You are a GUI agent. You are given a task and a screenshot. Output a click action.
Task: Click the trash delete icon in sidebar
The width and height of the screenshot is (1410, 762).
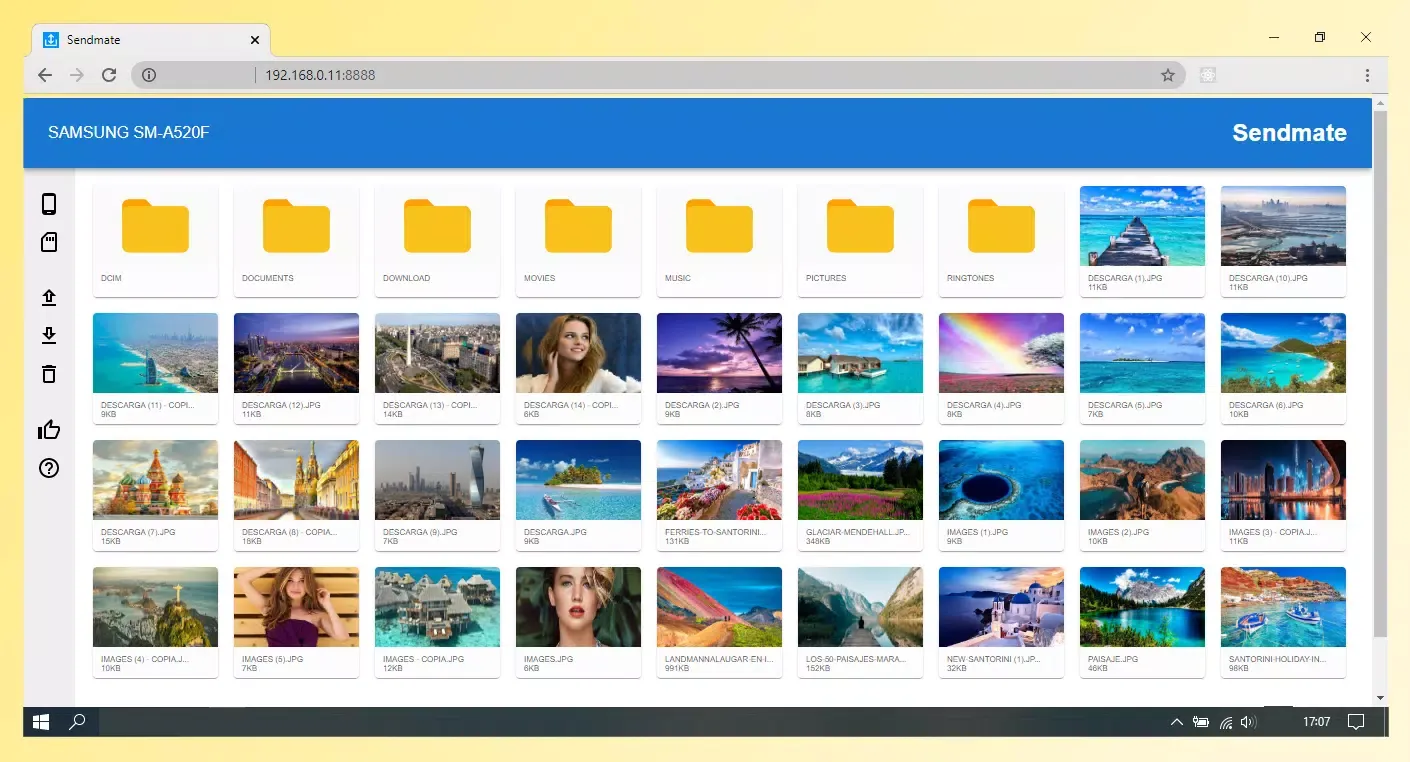[x=48, y=374]
